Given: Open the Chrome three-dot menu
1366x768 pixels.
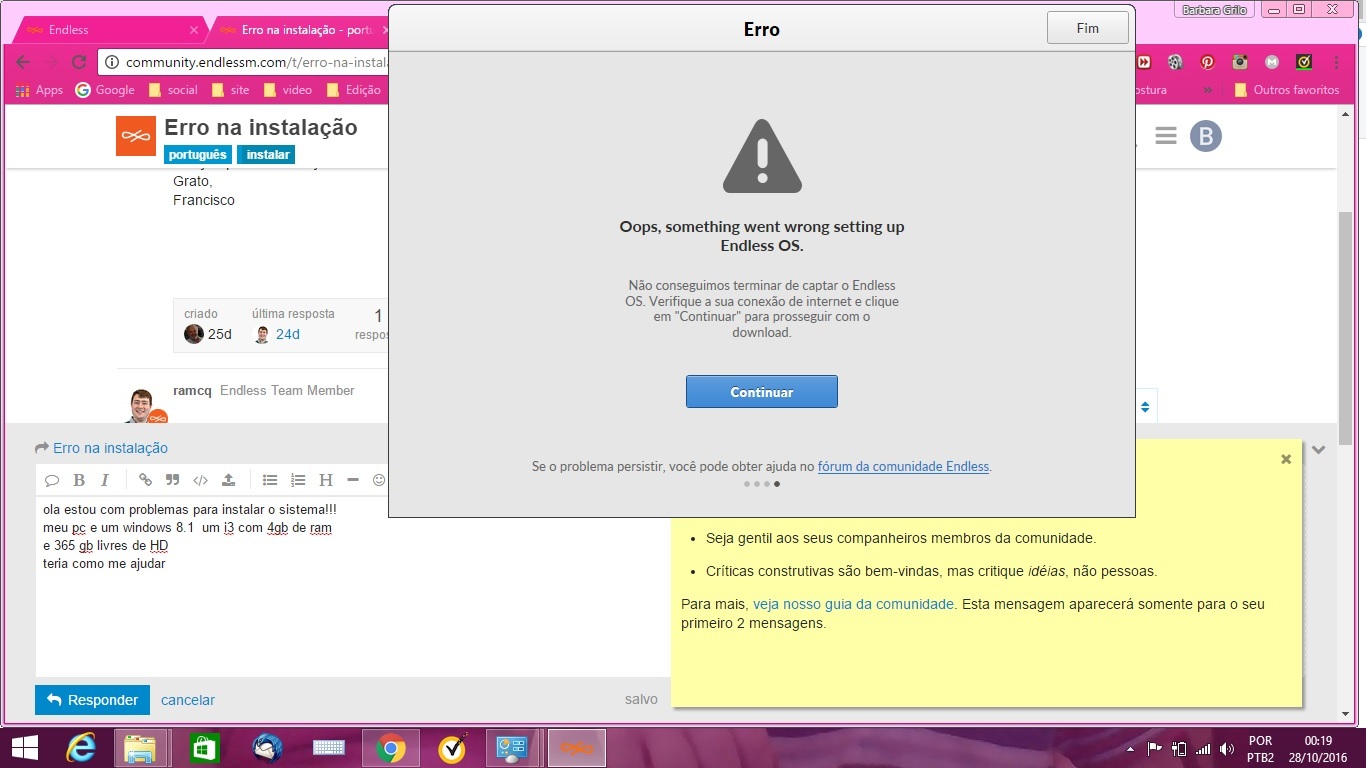Looking at the screenshot, I should [1337, 62].
